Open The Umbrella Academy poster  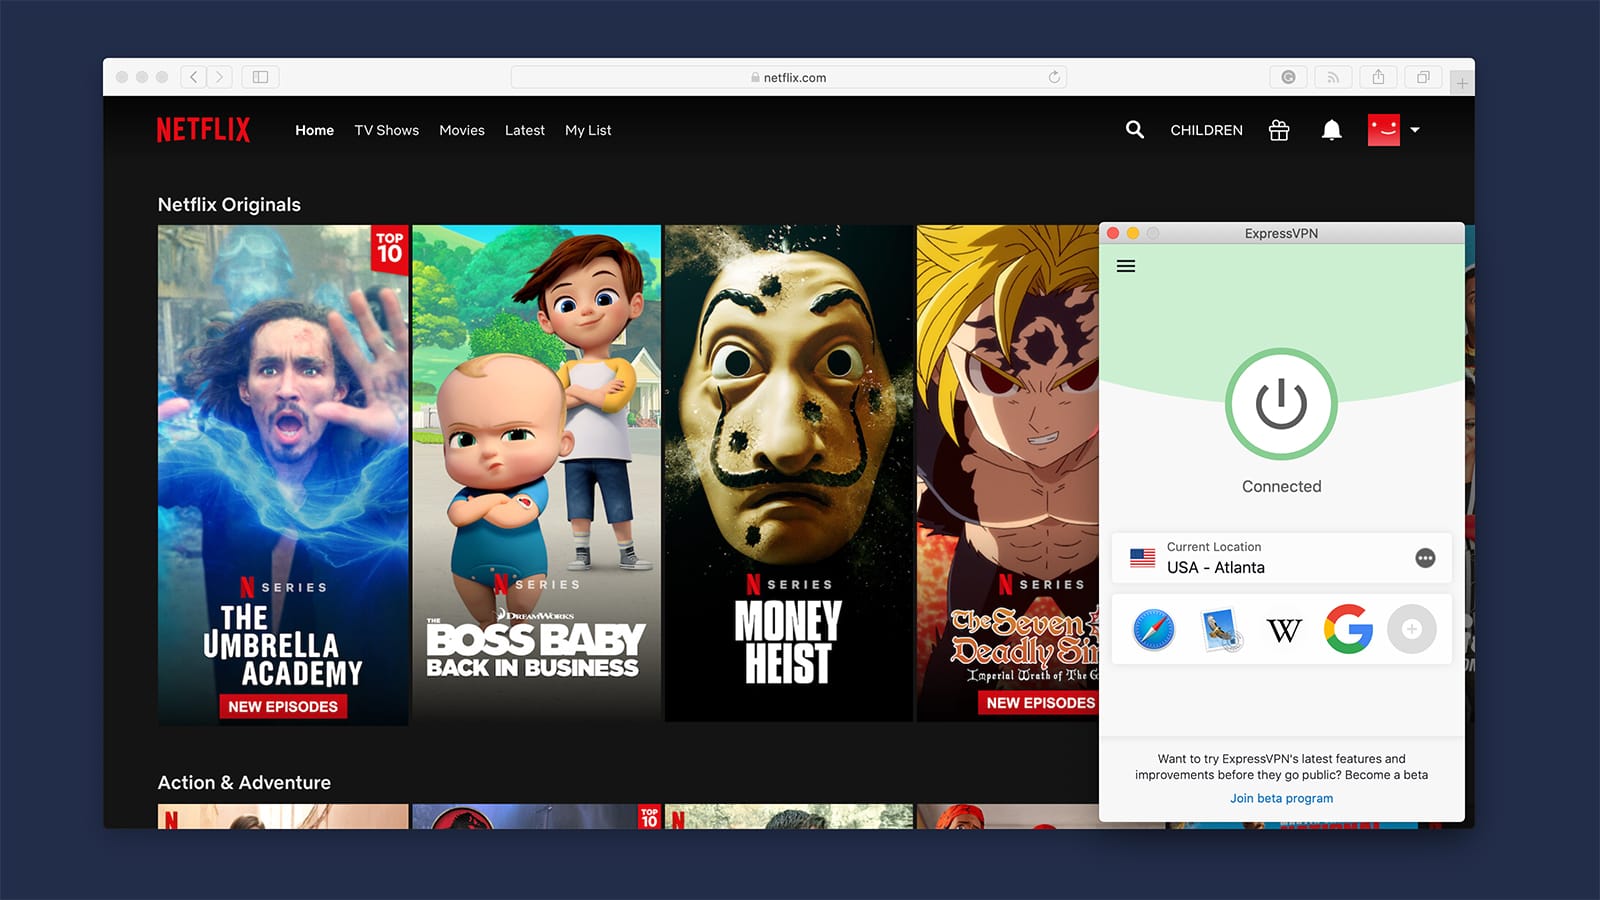[283, 474]
